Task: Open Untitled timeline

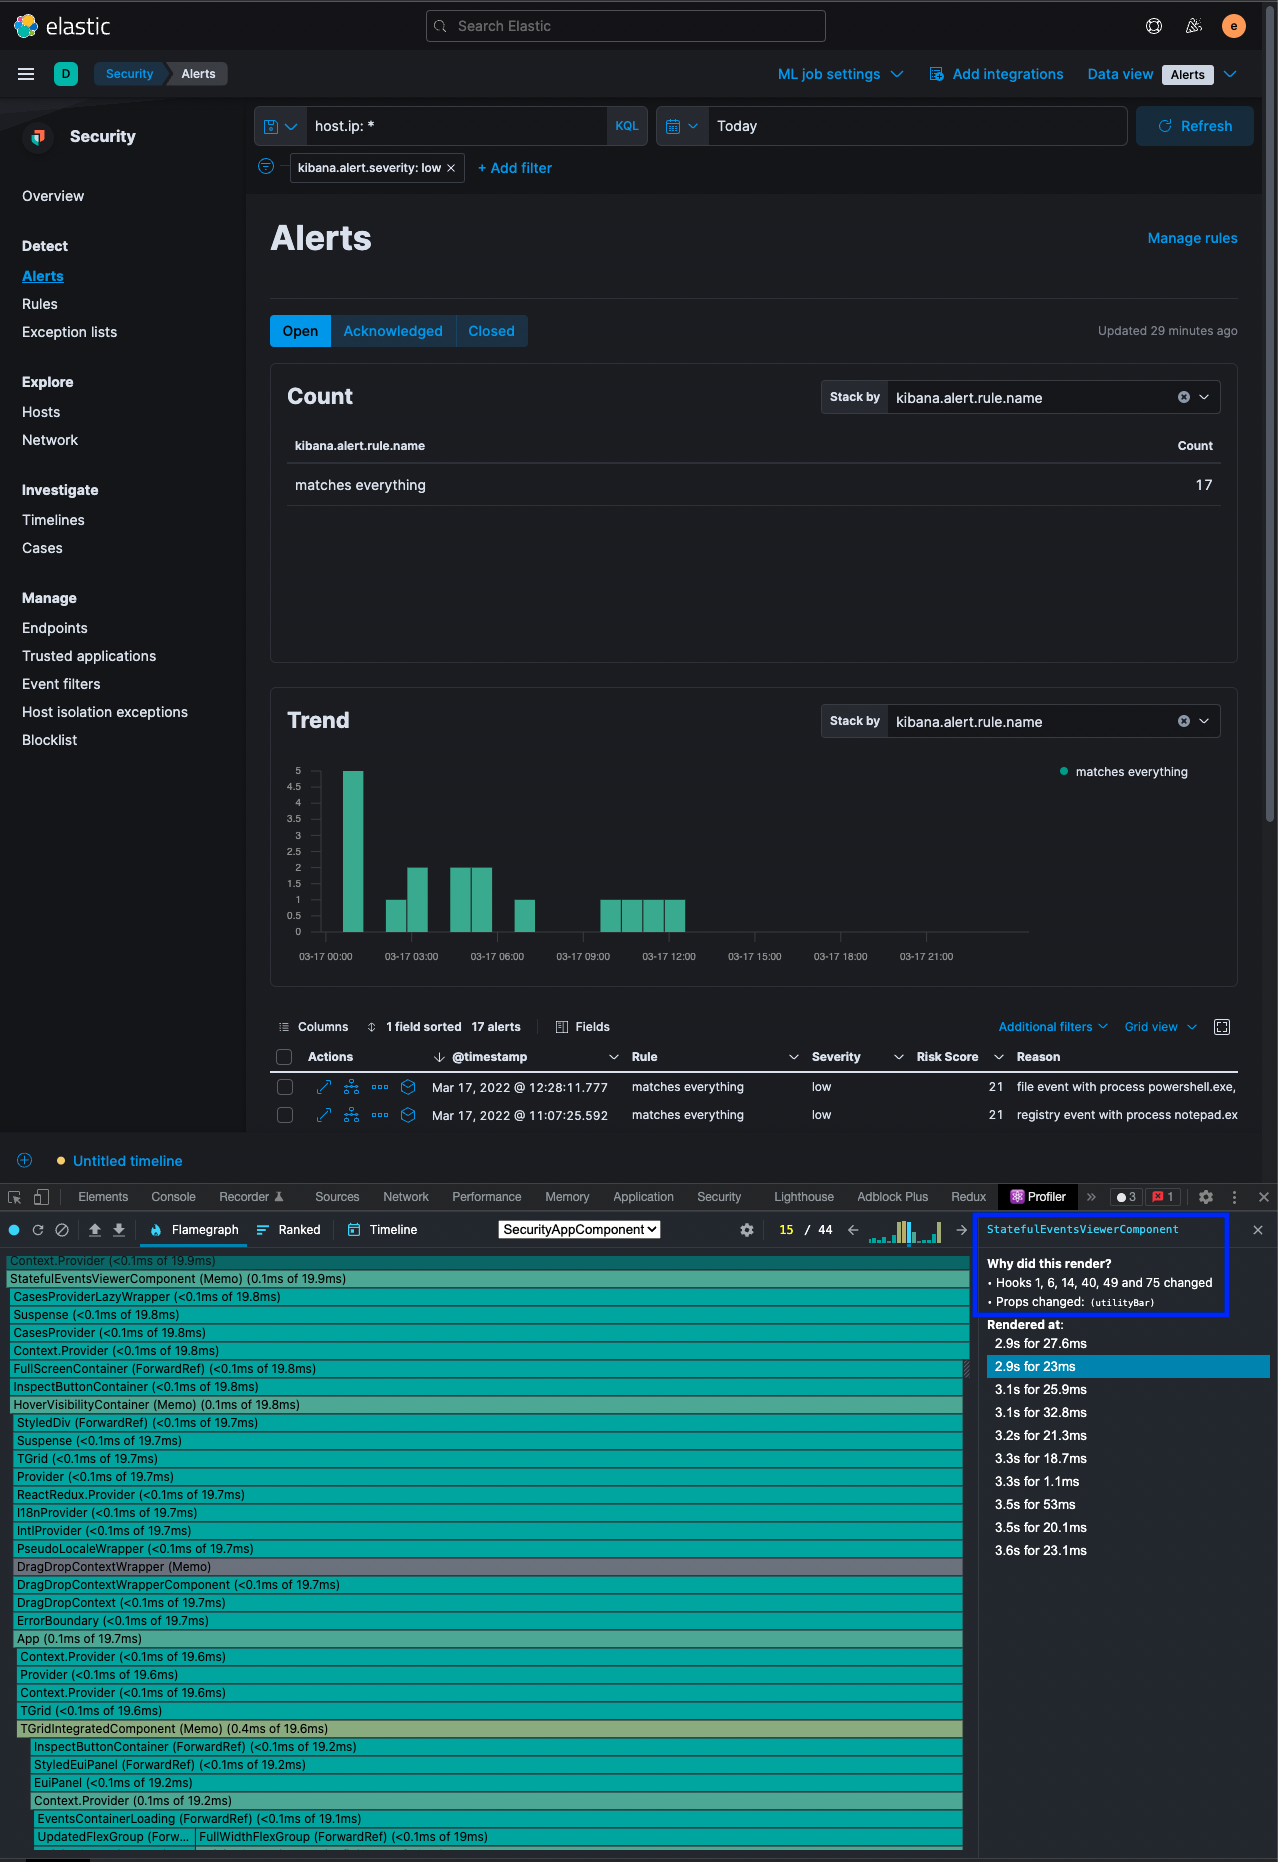Action: pos(127,1161)
